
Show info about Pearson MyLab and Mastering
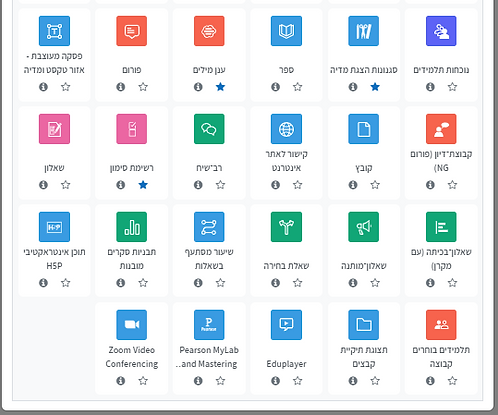(198, 381)
